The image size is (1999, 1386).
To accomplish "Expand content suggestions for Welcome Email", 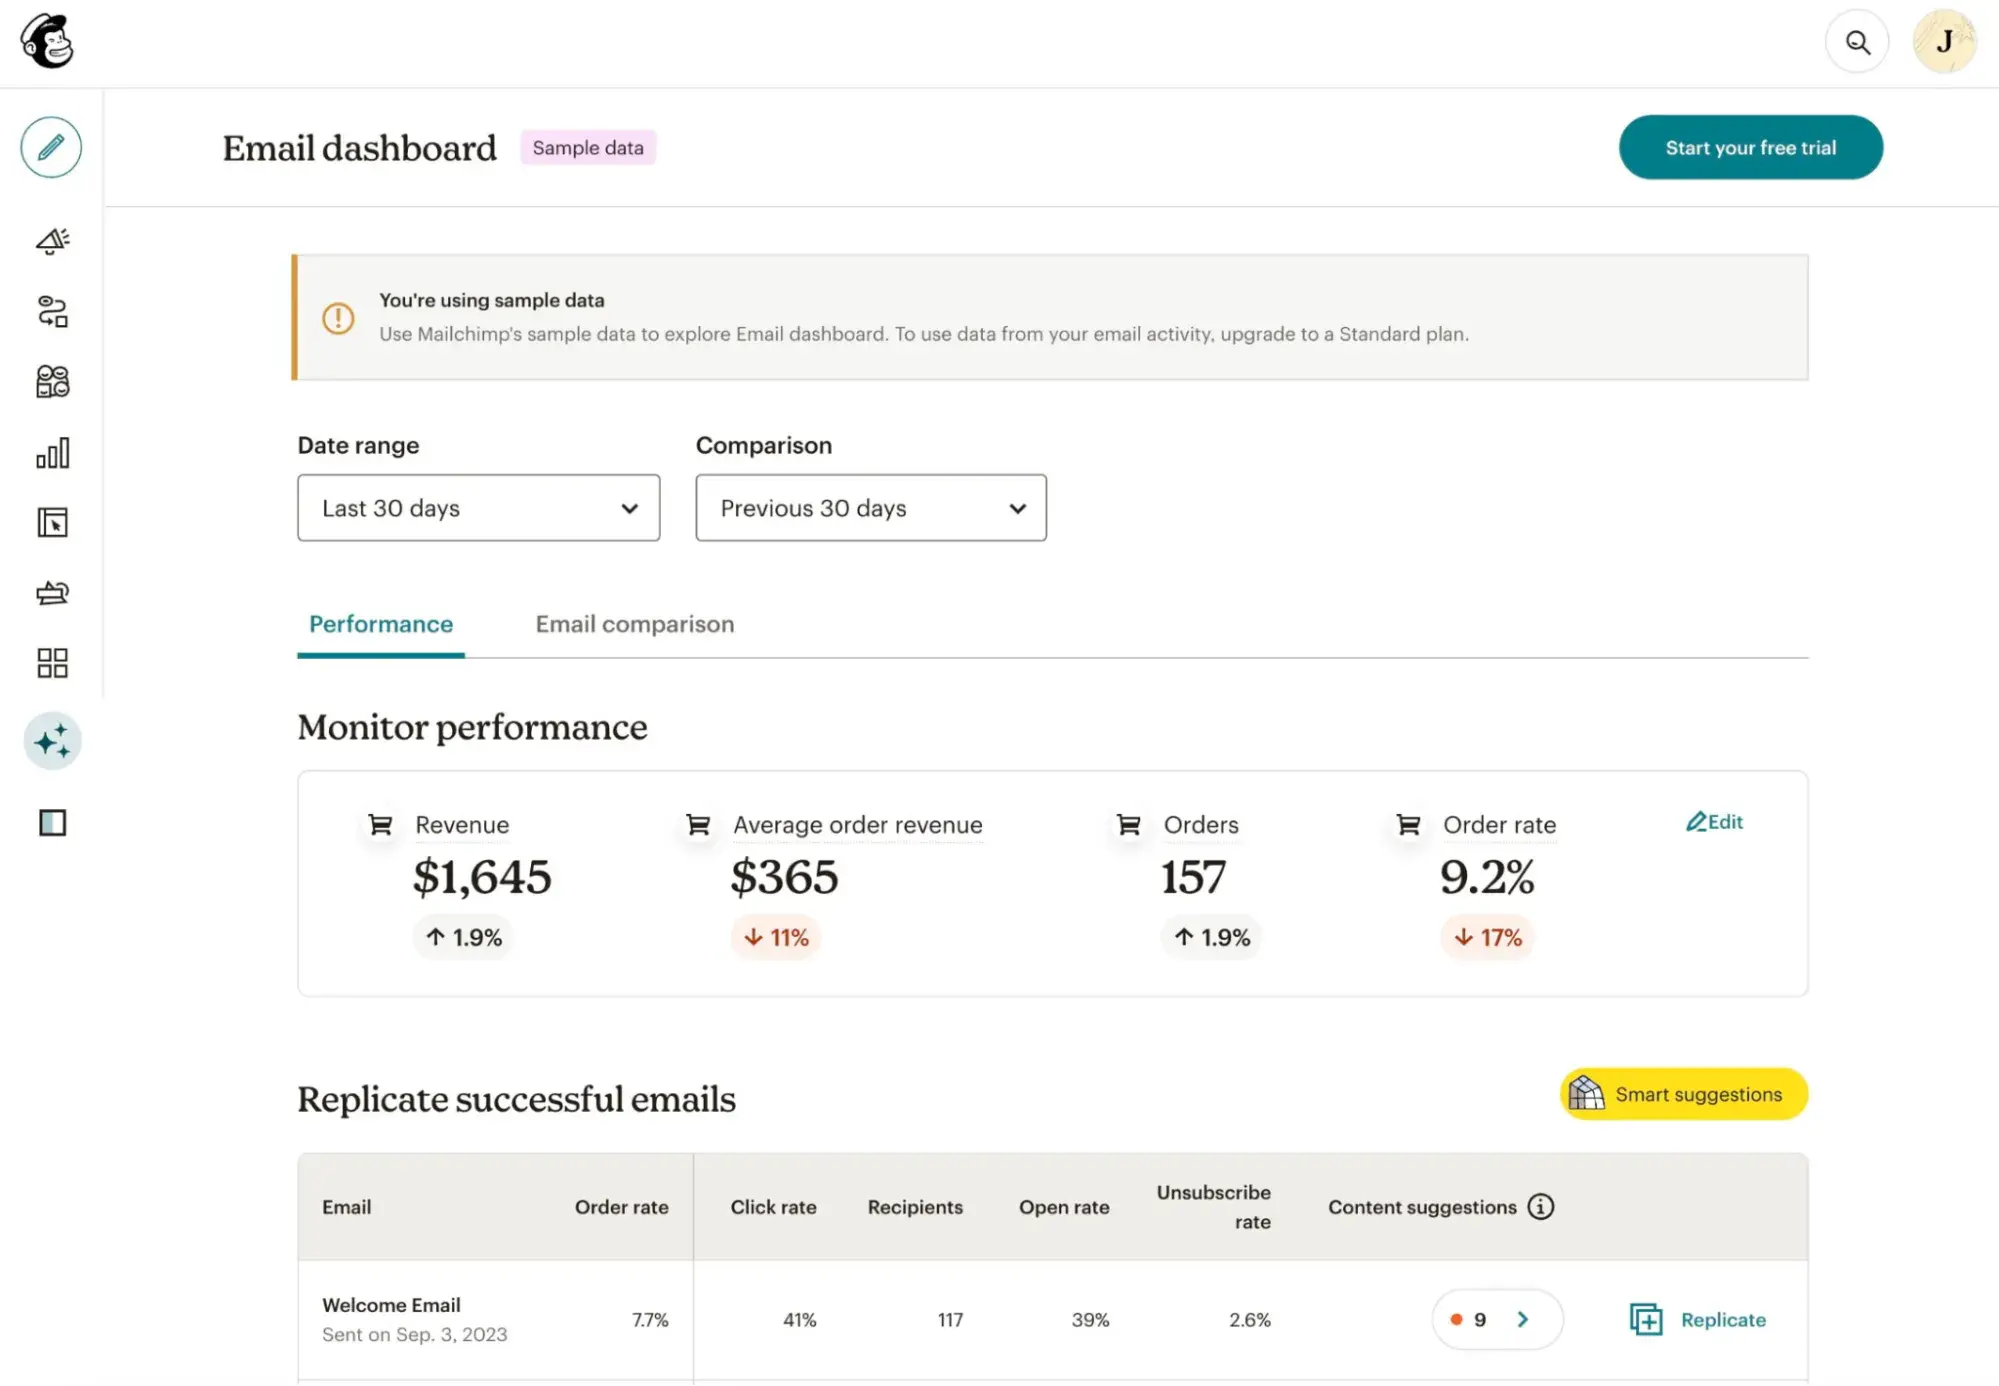I will tap(1523, 1319).
